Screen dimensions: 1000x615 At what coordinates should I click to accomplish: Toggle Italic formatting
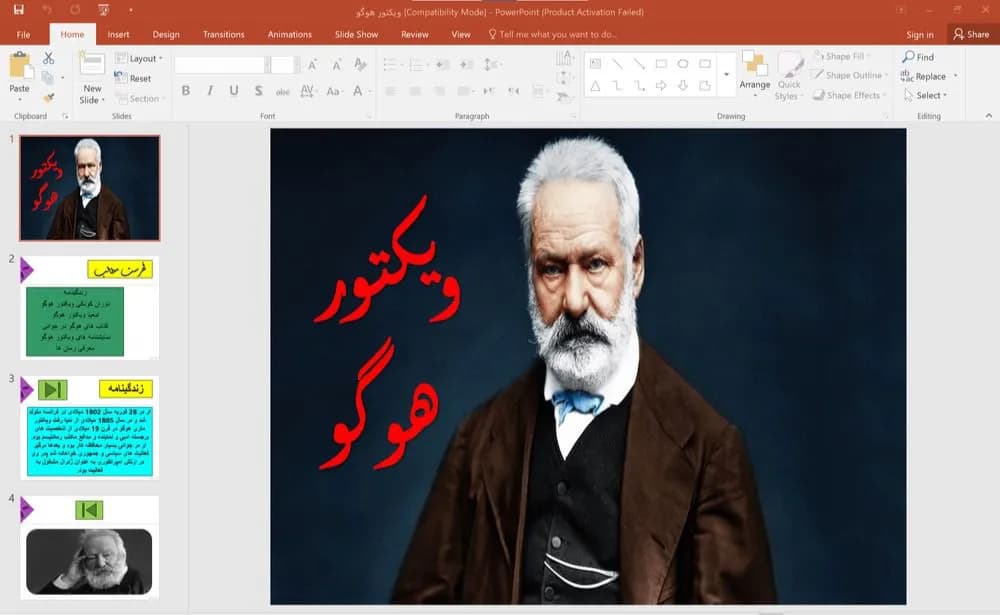[210, 91]
